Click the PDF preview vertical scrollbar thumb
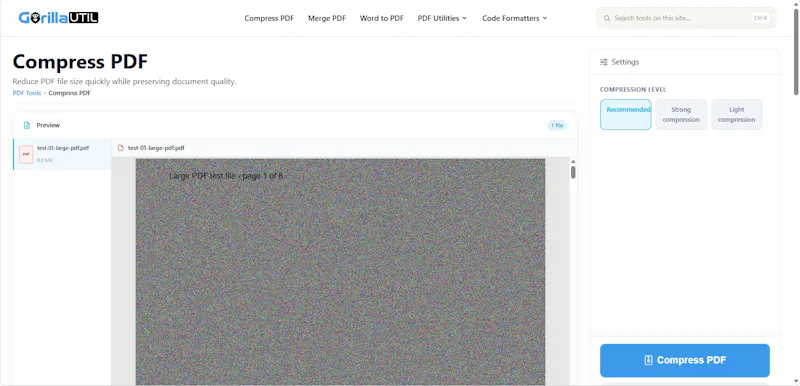 coord(573,172)
